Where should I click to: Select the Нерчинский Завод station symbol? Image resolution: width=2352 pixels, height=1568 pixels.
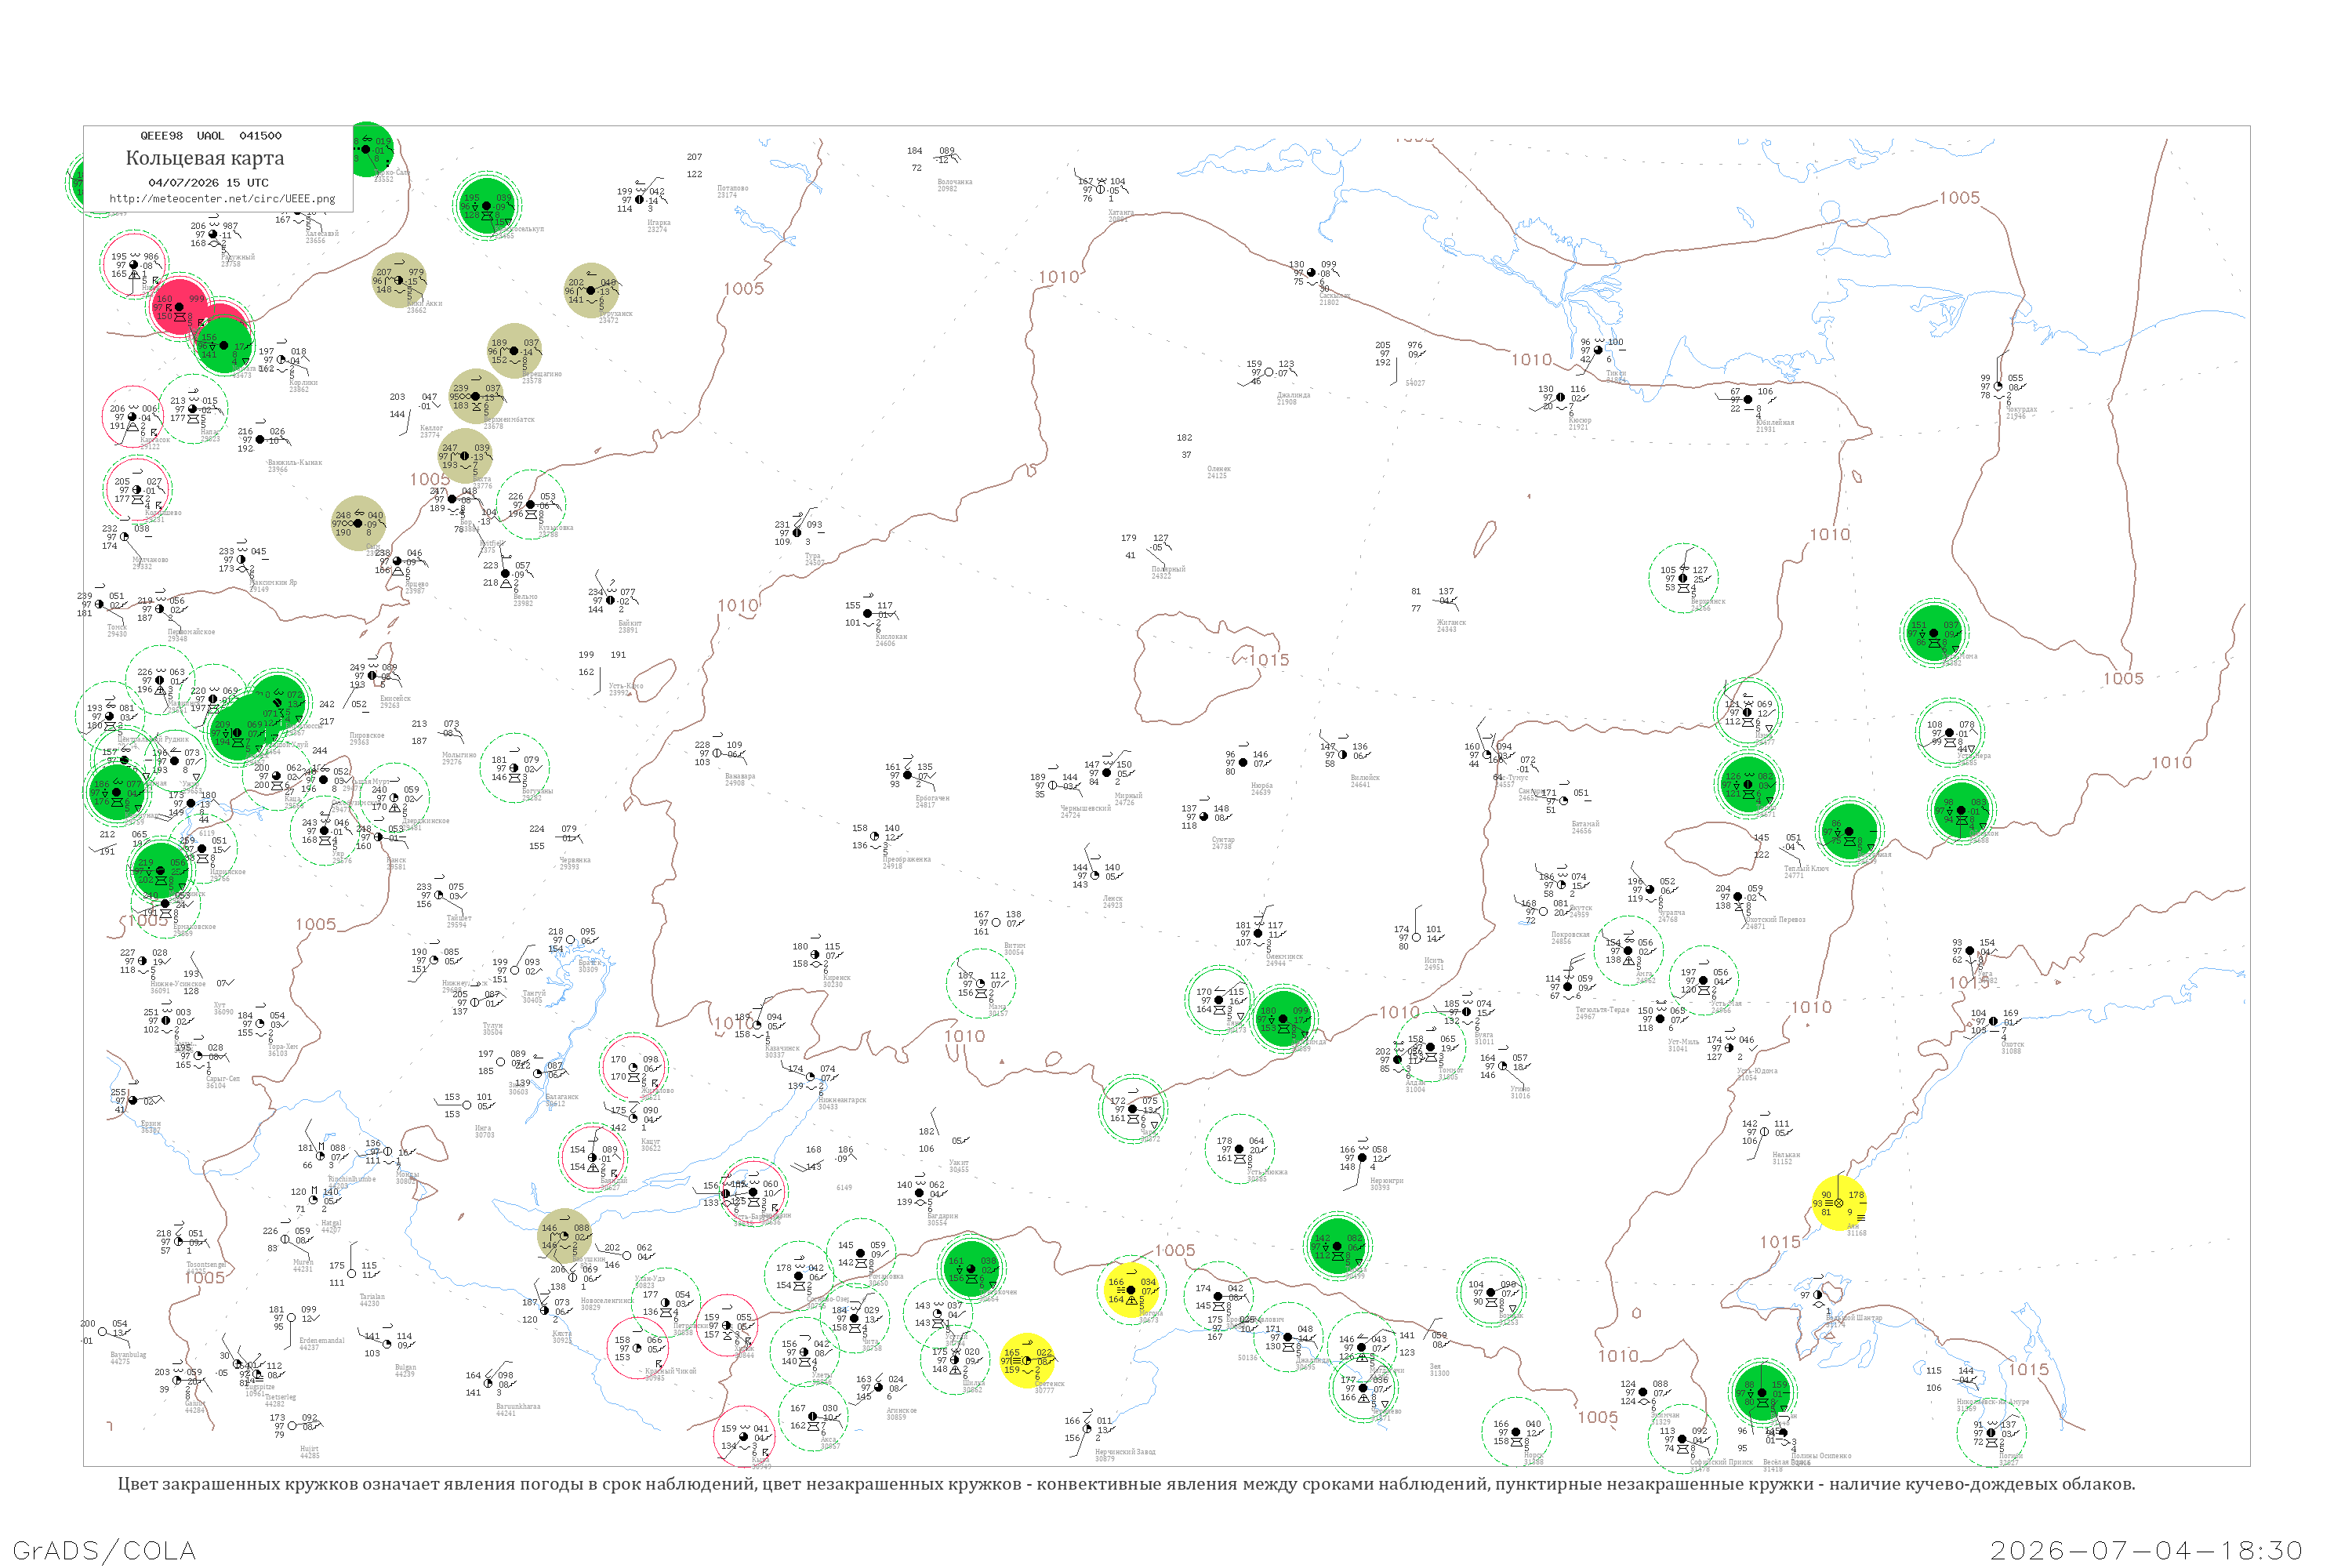point(1087,1429)
